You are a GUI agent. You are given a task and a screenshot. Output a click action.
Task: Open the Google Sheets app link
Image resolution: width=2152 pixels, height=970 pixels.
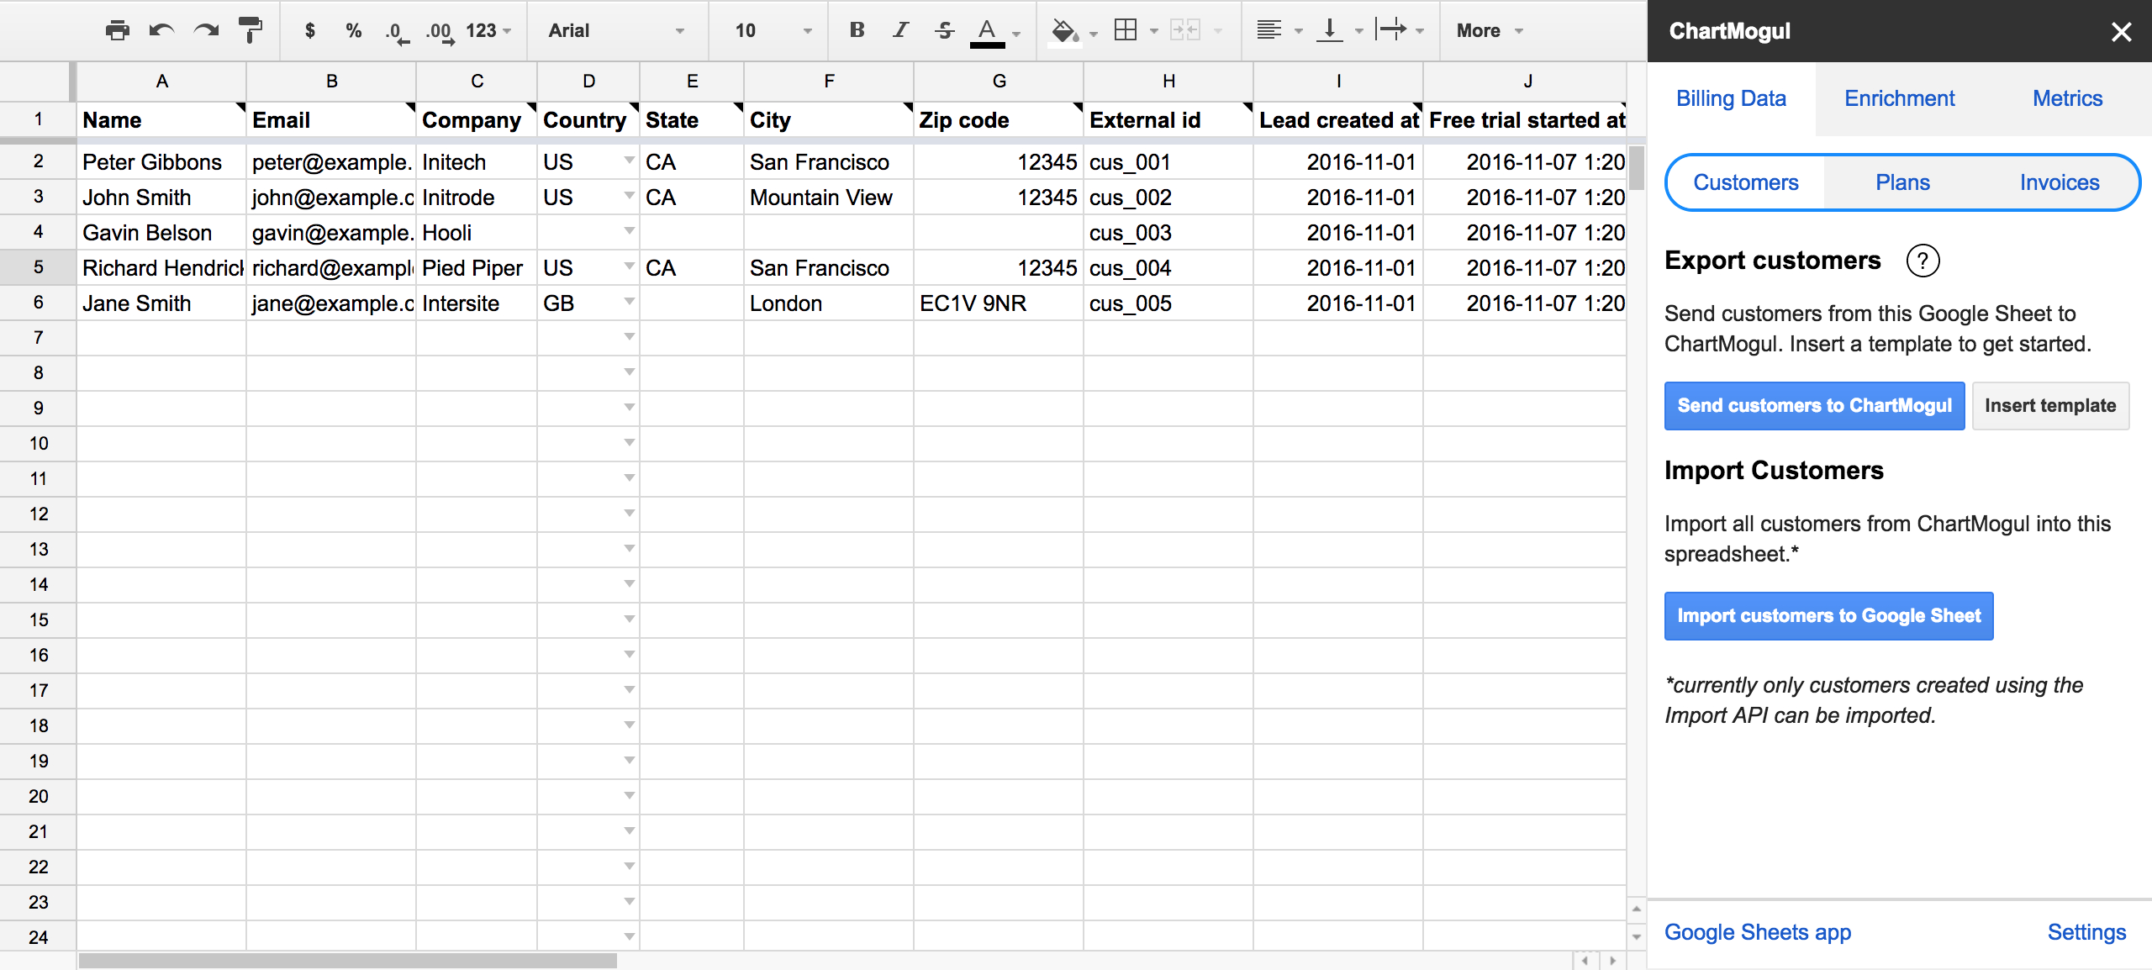[1757, 932]
